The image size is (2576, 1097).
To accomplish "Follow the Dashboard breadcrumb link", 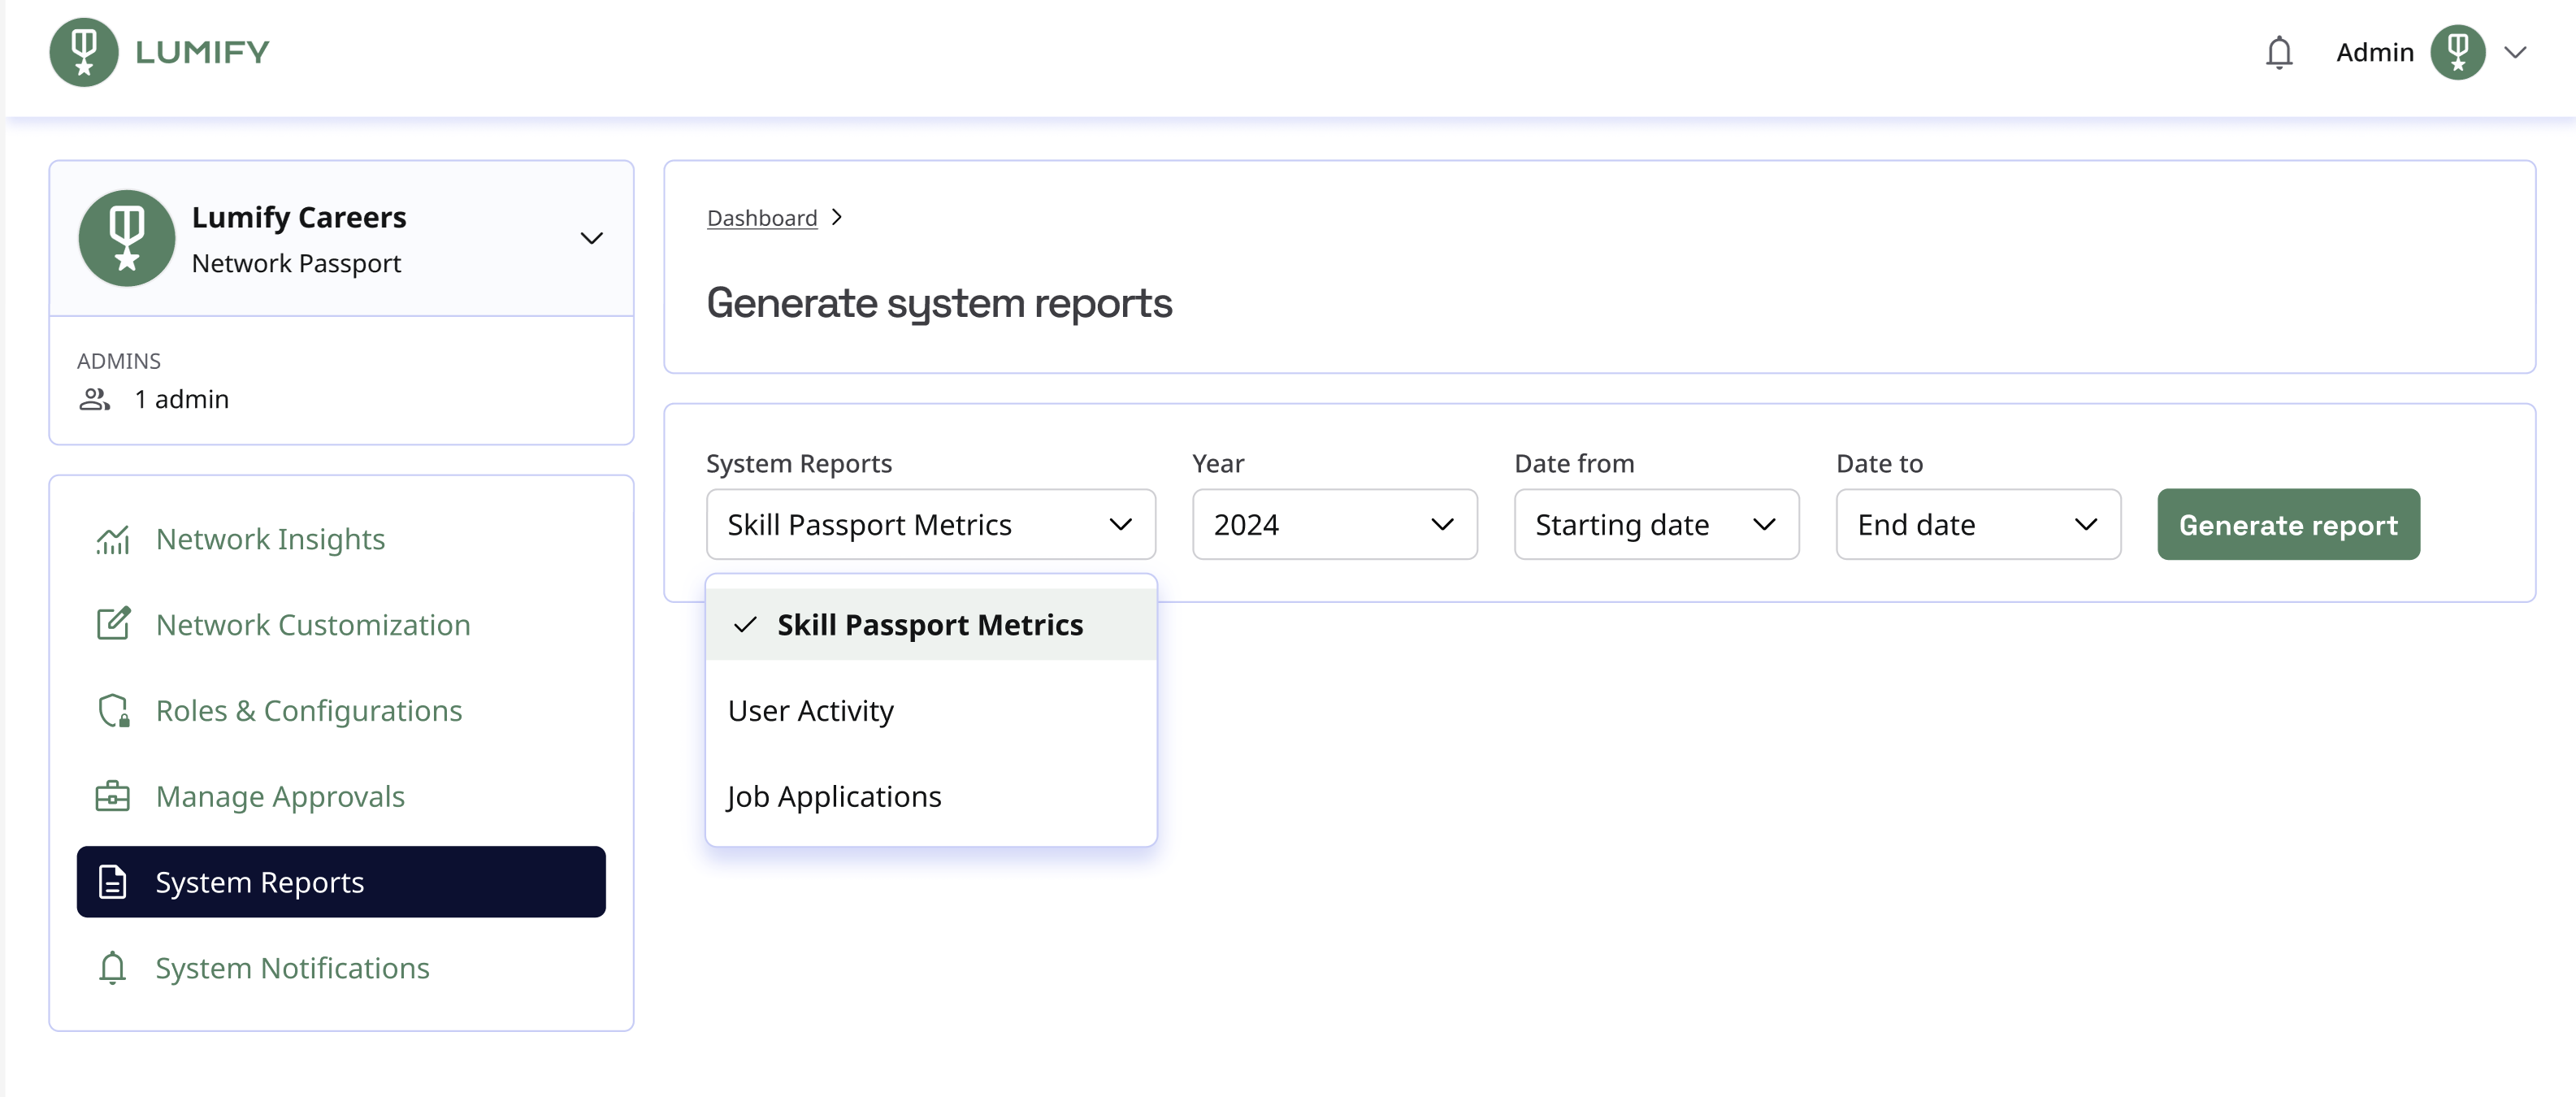I will (x=762, y=217).
